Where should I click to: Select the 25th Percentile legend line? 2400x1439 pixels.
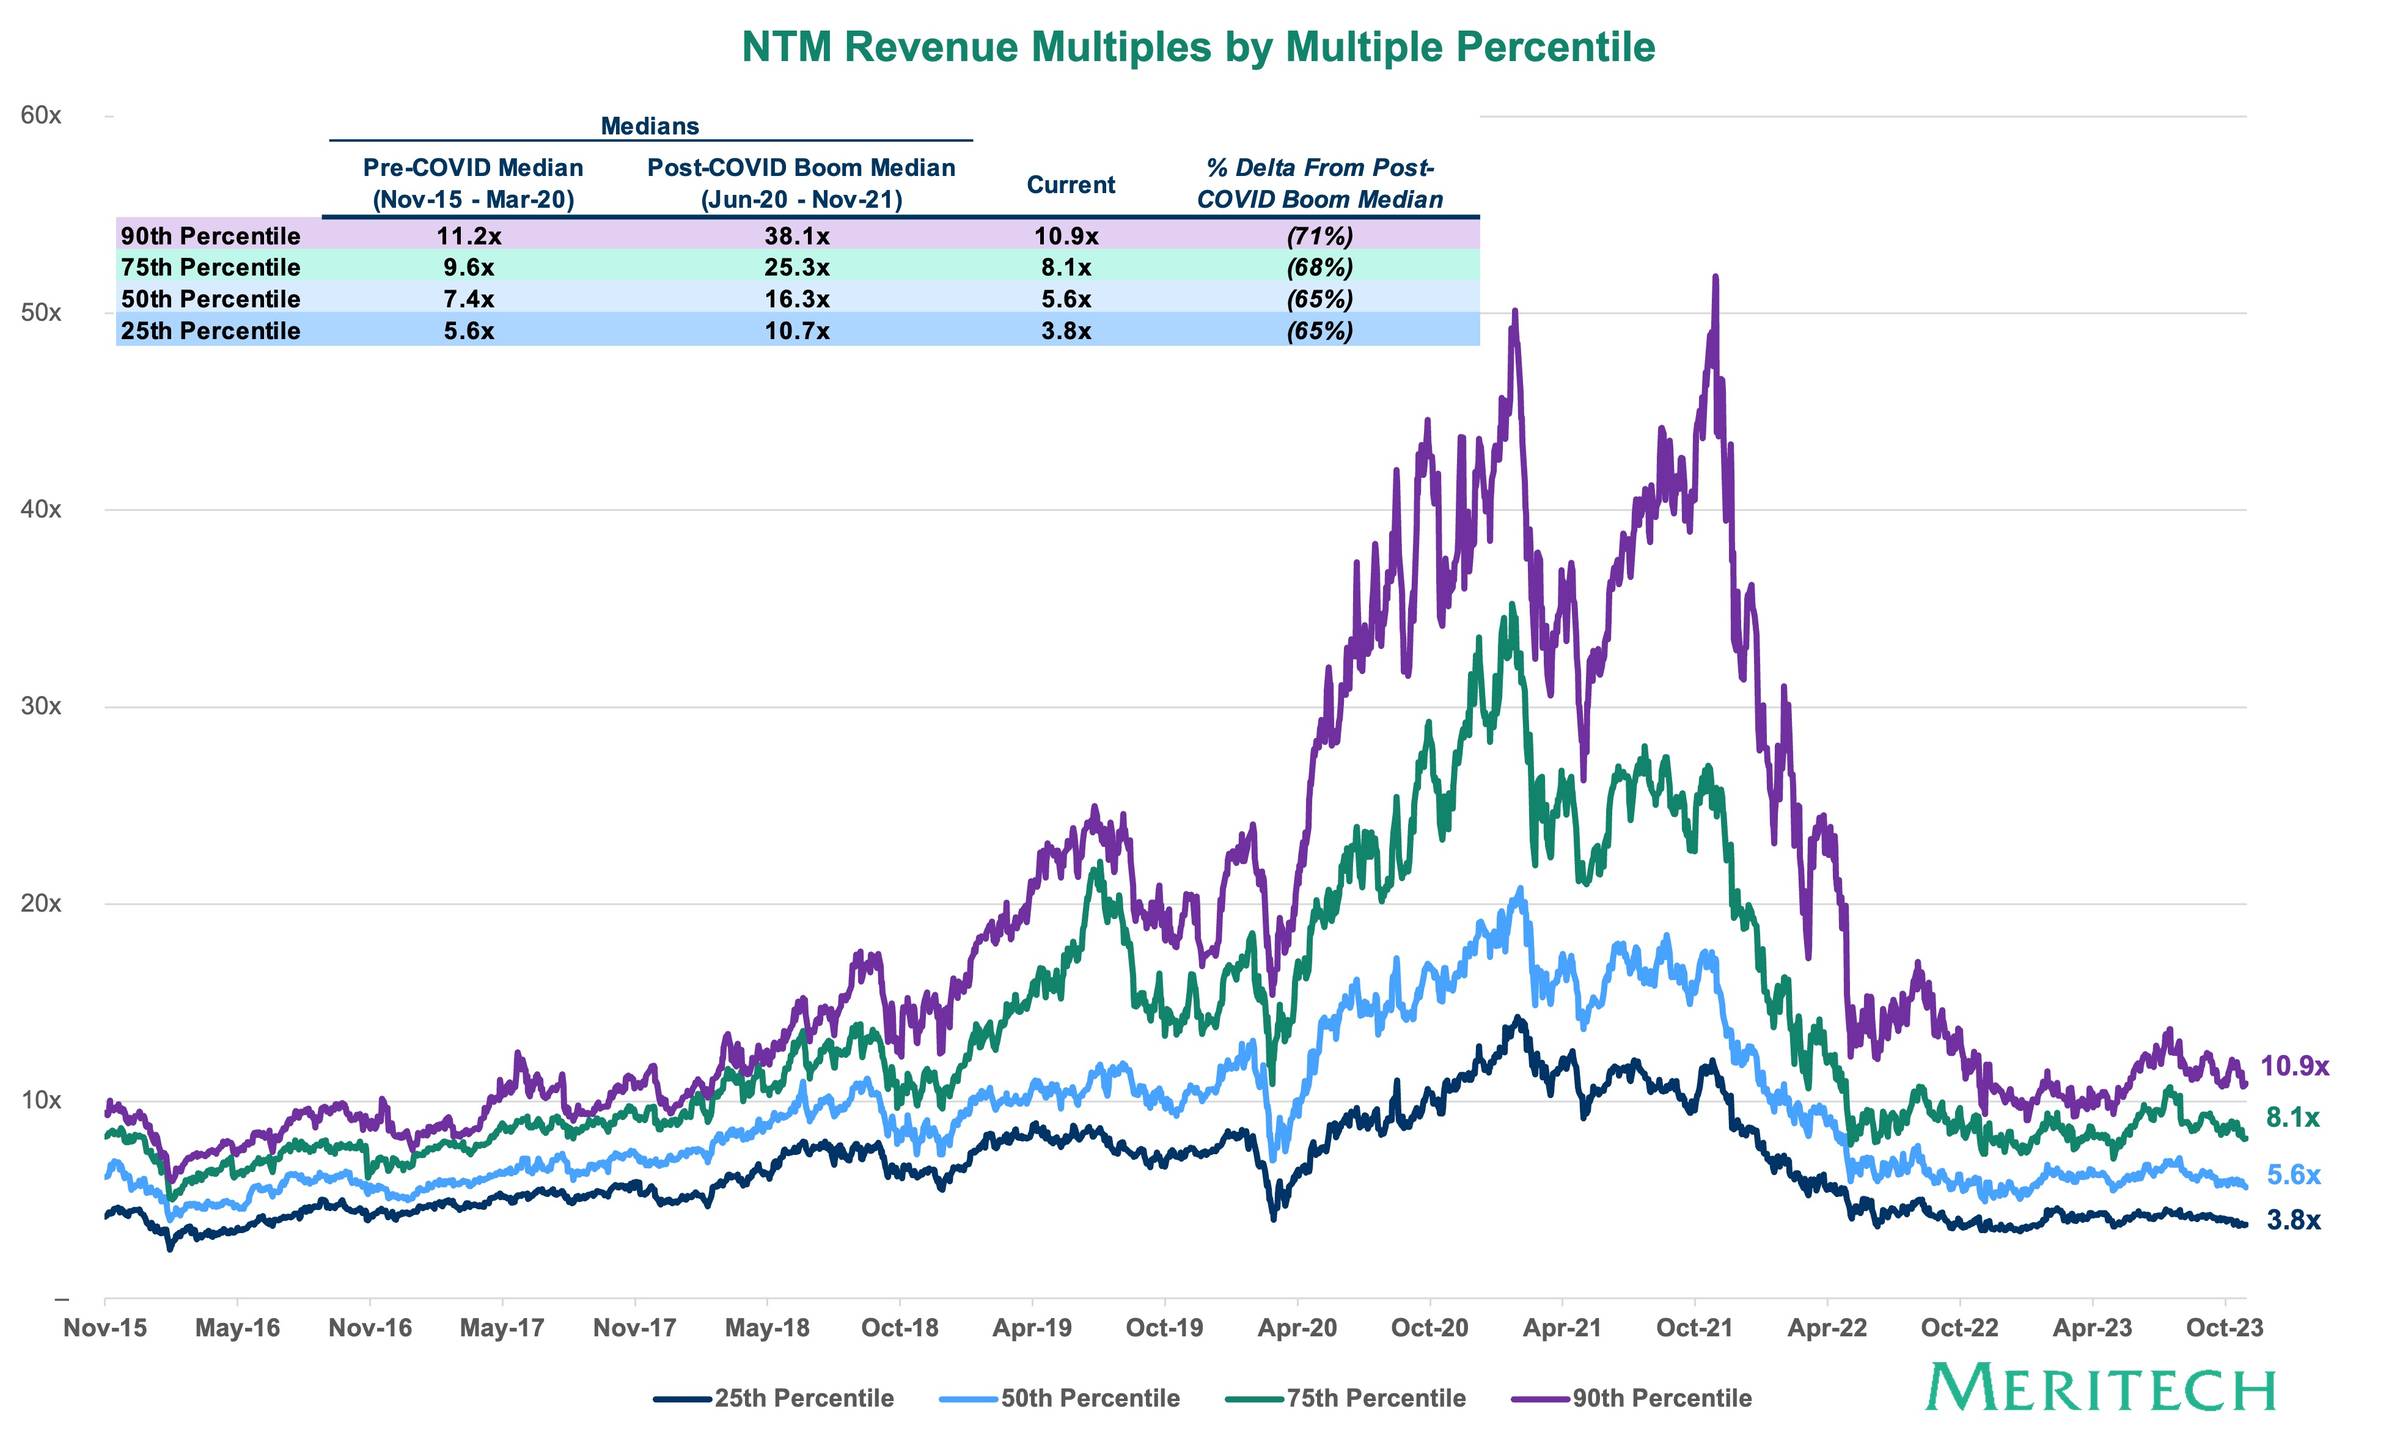pyautogui.click(x=683, y=1399)
